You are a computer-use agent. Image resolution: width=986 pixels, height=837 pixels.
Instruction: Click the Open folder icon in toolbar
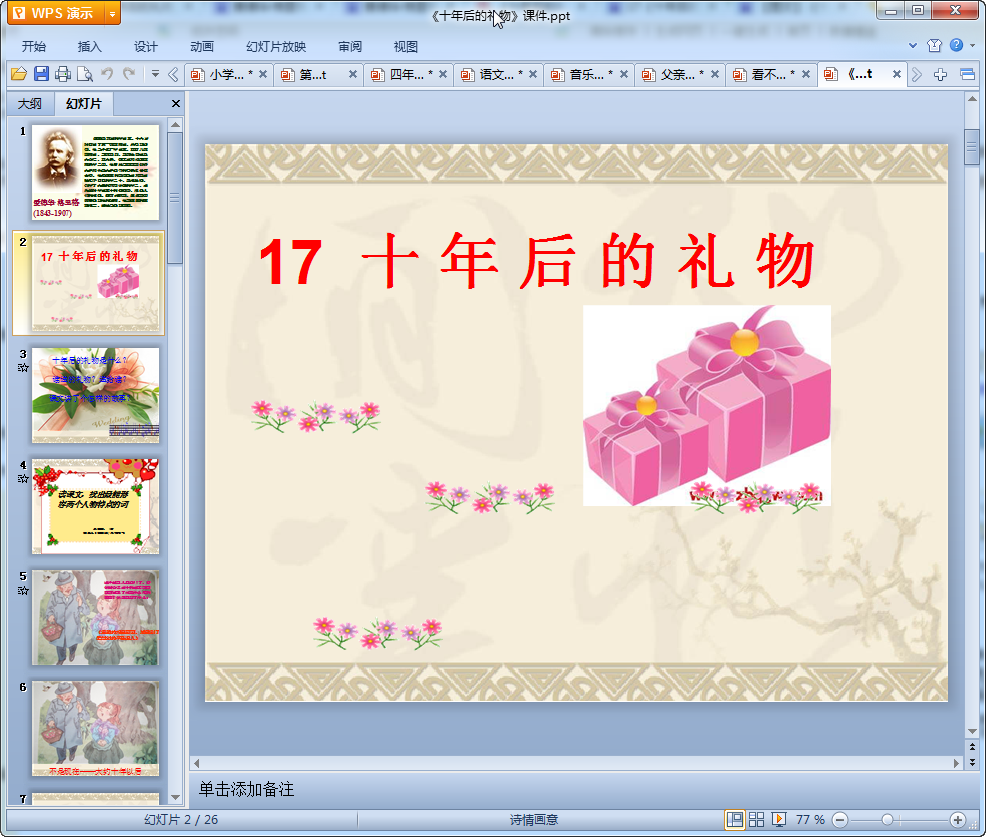coord(18,74)
